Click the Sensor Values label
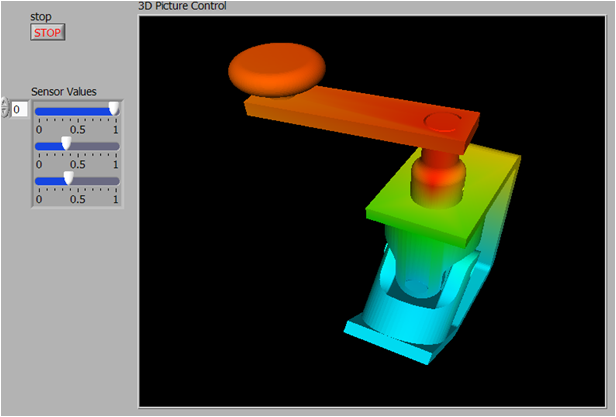This screenshot has width=616, height=417. [64, 91]
